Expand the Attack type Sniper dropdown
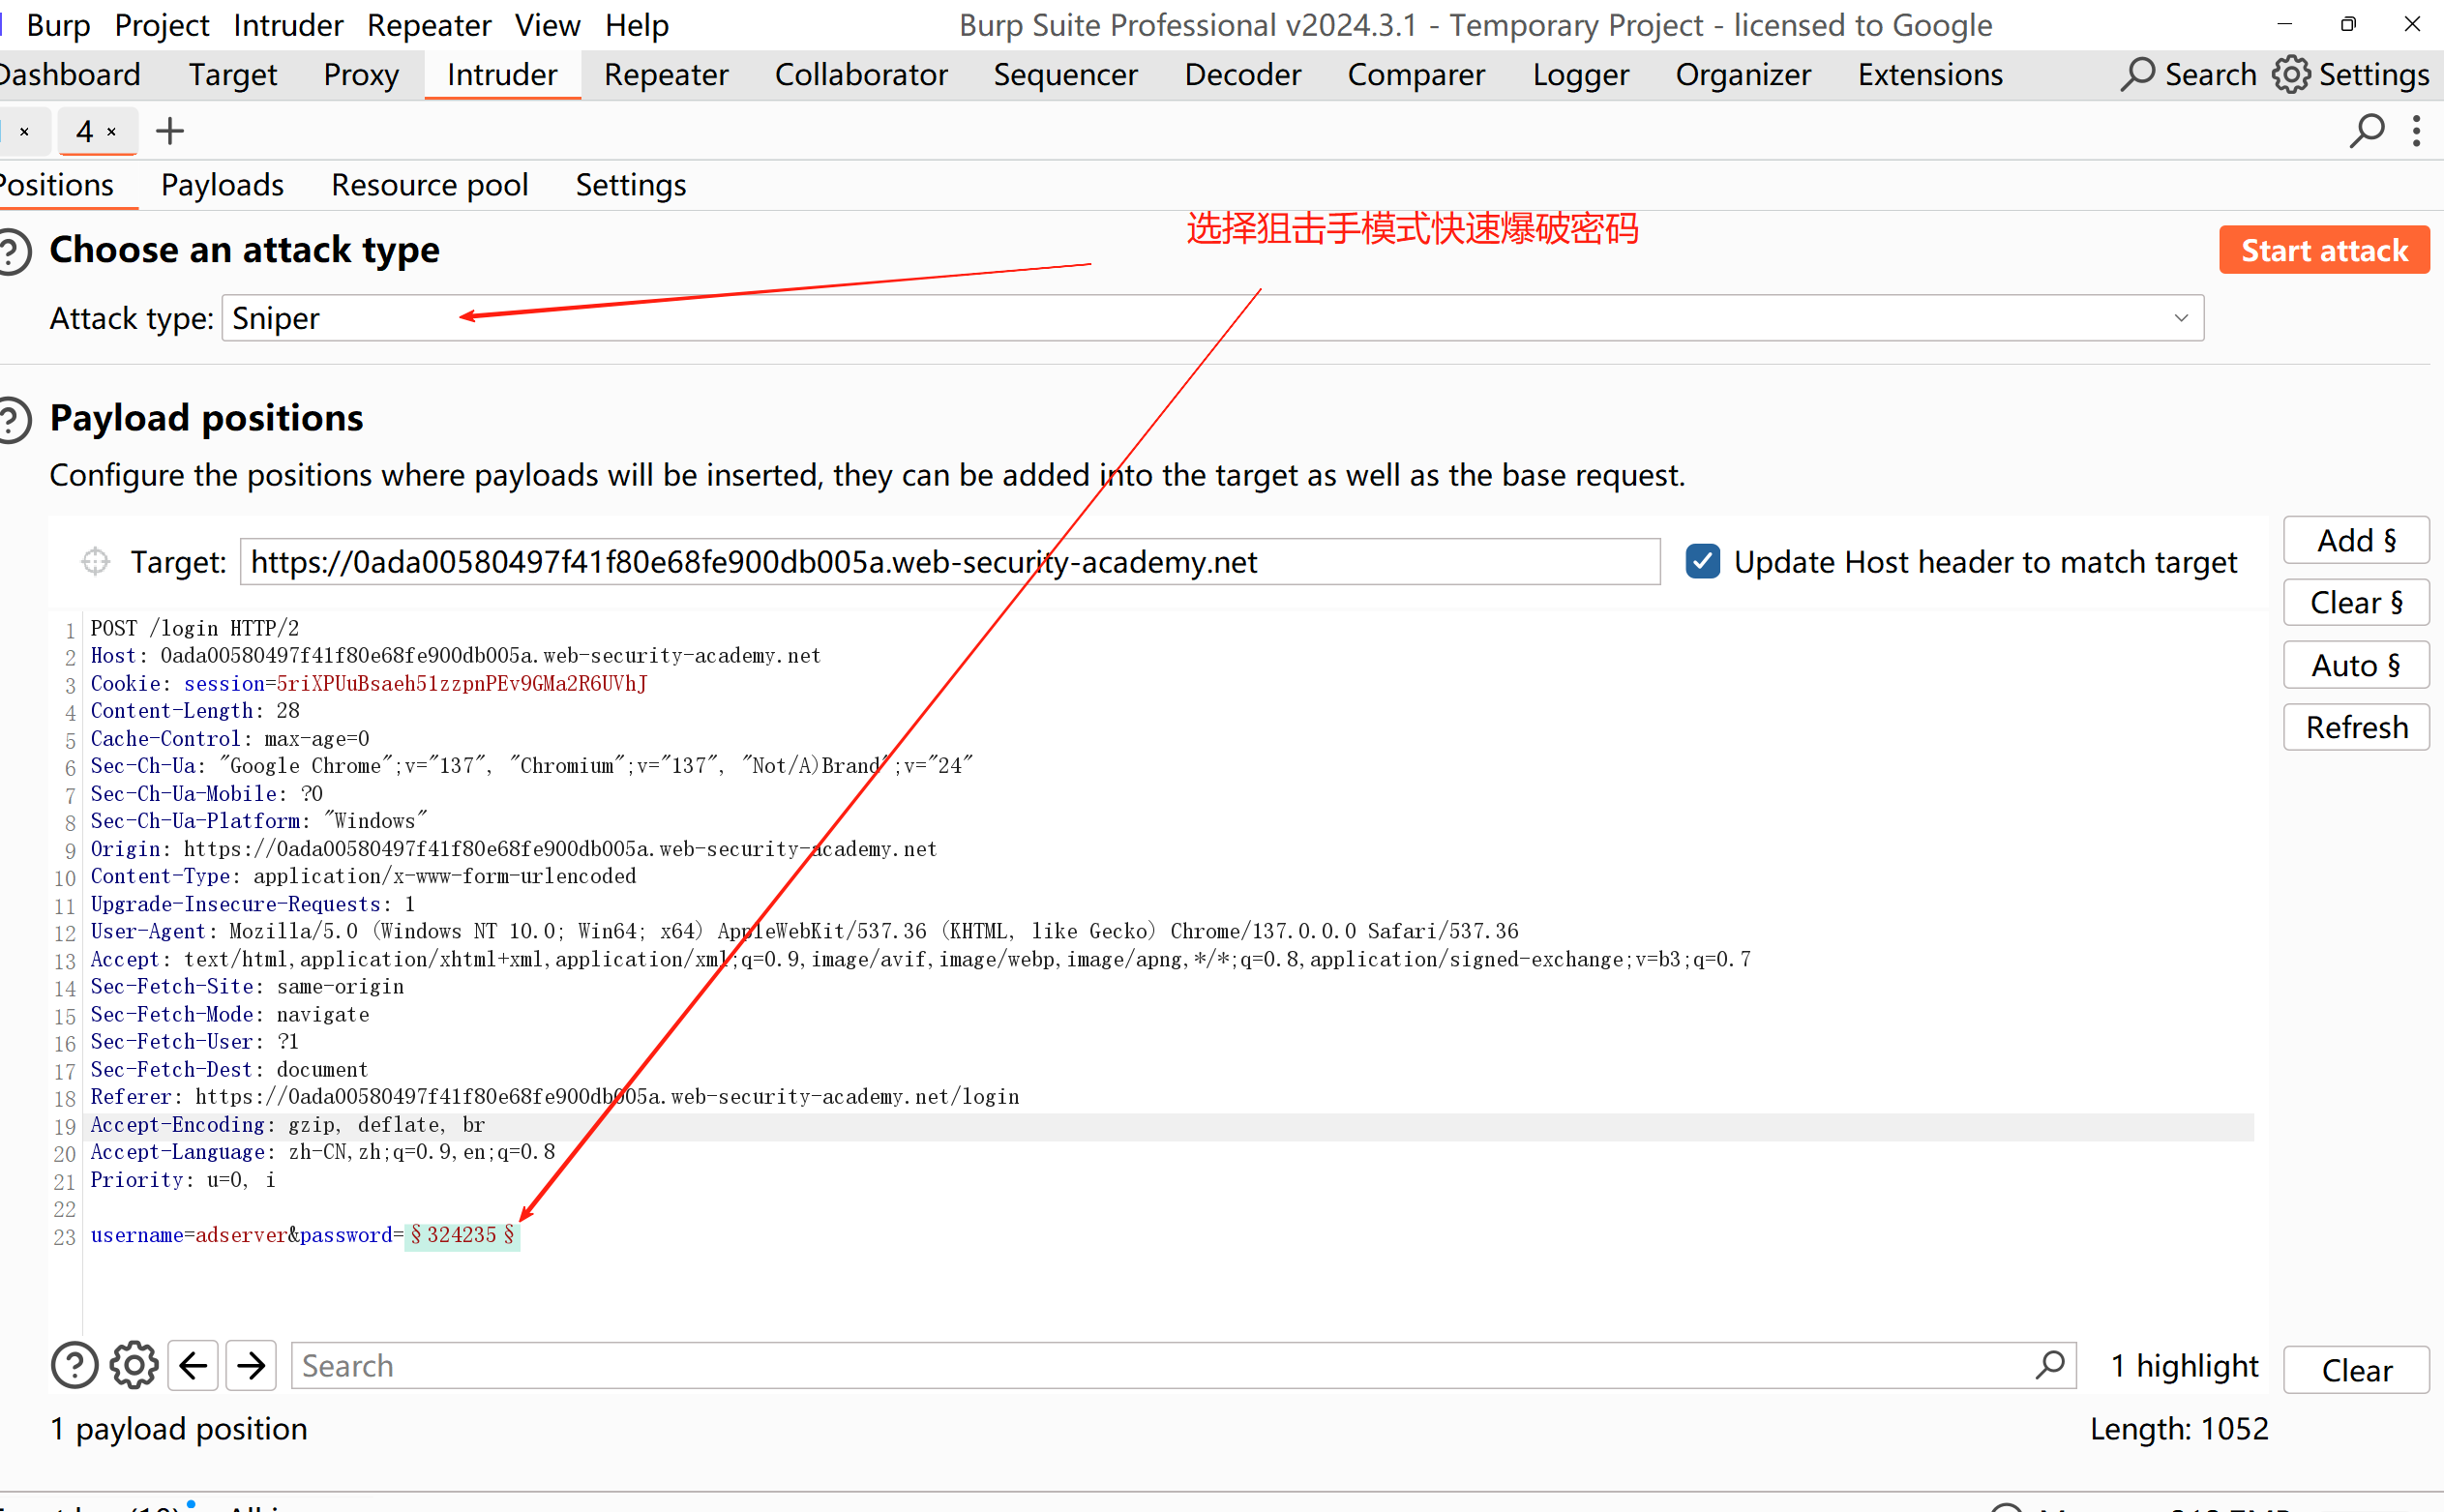2444x1512 pixels. (x=2180, y=318)
